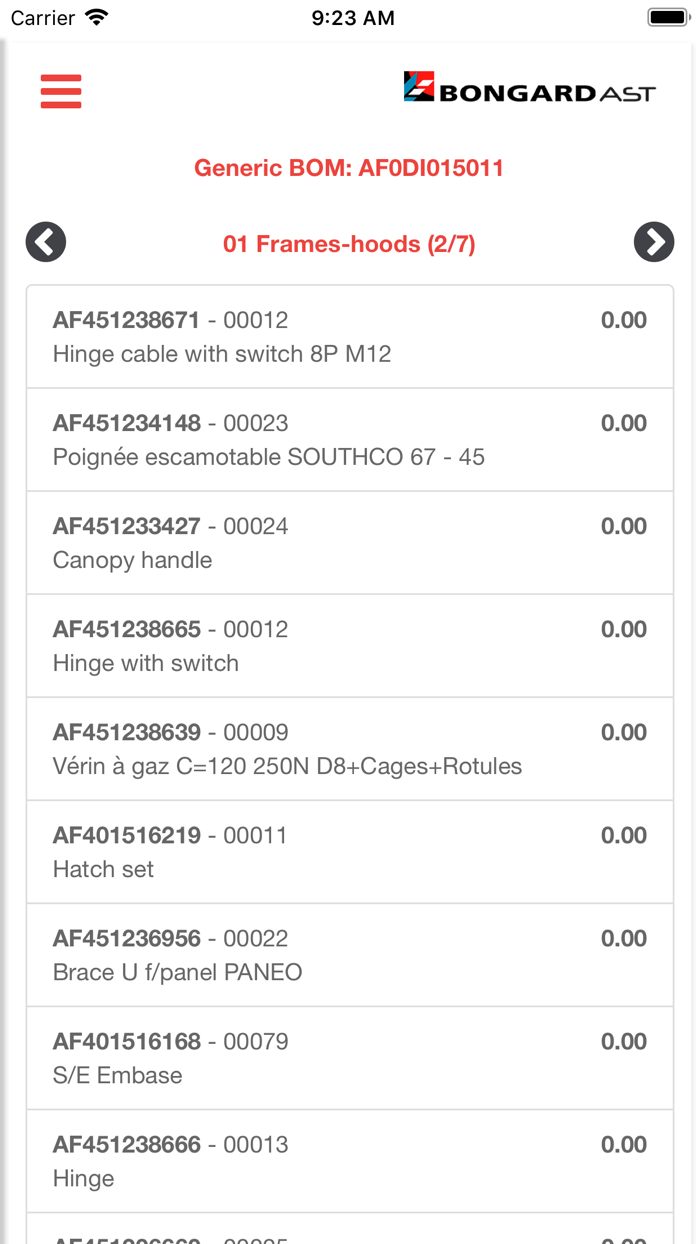The height and width of the screenshot is (1244, 700).
Task: Select the Hinge with switch row
Action: click(x=349, y=646)
